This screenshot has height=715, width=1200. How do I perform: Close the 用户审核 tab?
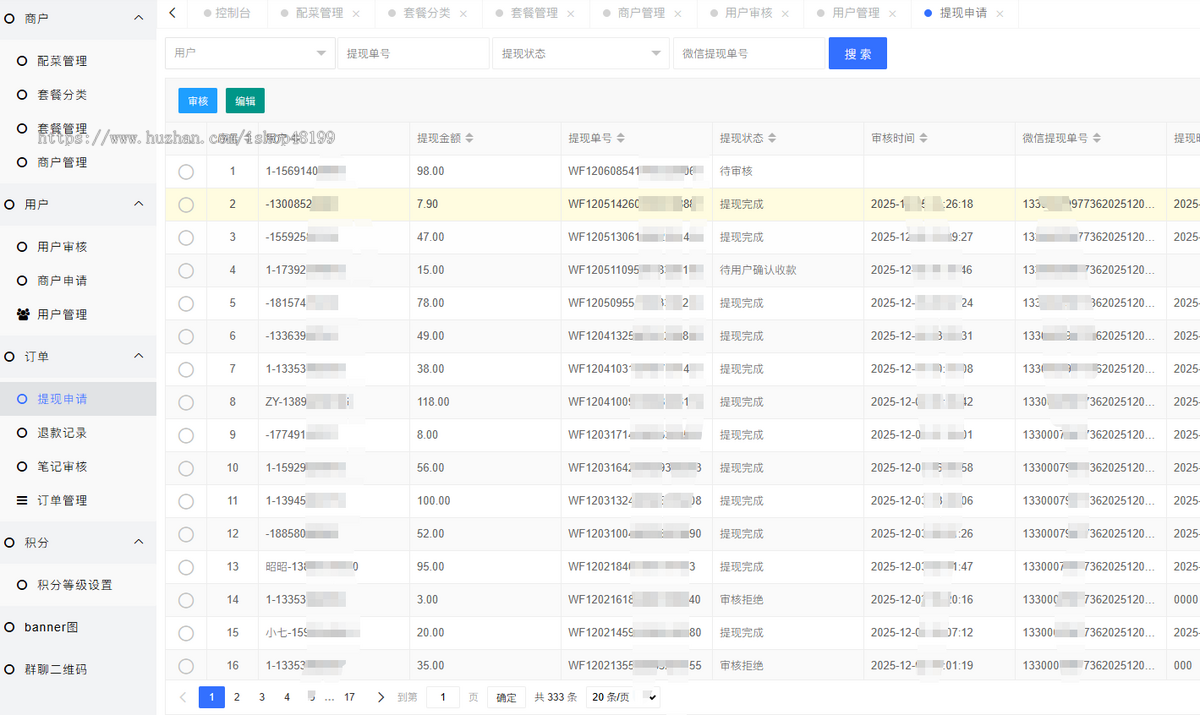point(785,14)
